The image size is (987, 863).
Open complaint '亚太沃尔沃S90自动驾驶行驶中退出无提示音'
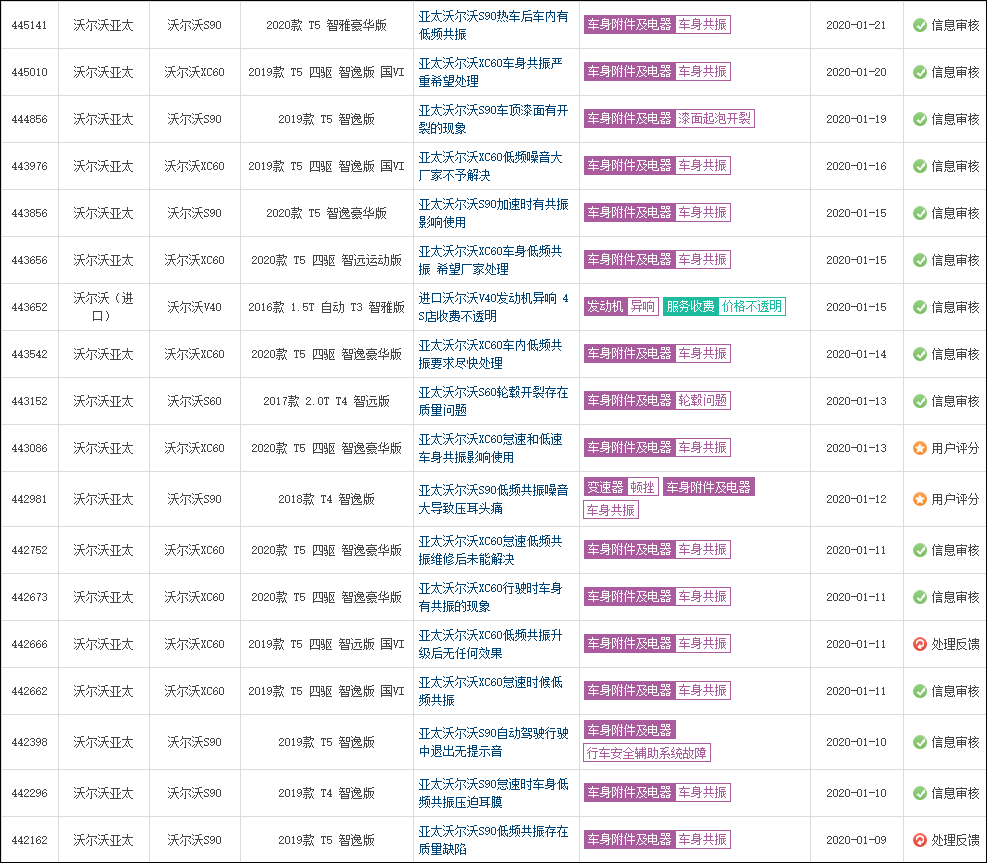[x=494, y=742]
